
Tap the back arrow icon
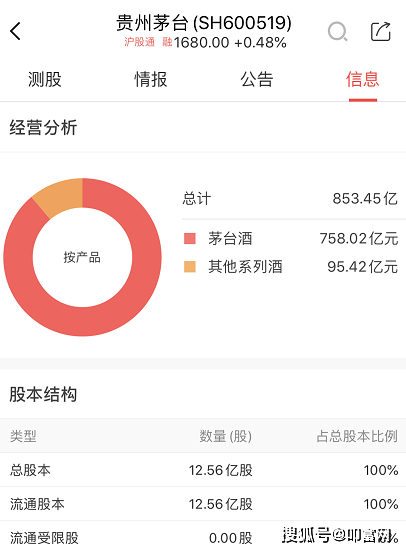(x=15, y=31)
